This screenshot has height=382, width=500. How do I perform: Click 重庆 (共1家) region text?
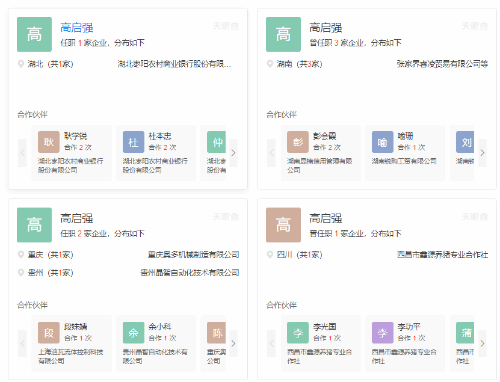click(50, 255)
